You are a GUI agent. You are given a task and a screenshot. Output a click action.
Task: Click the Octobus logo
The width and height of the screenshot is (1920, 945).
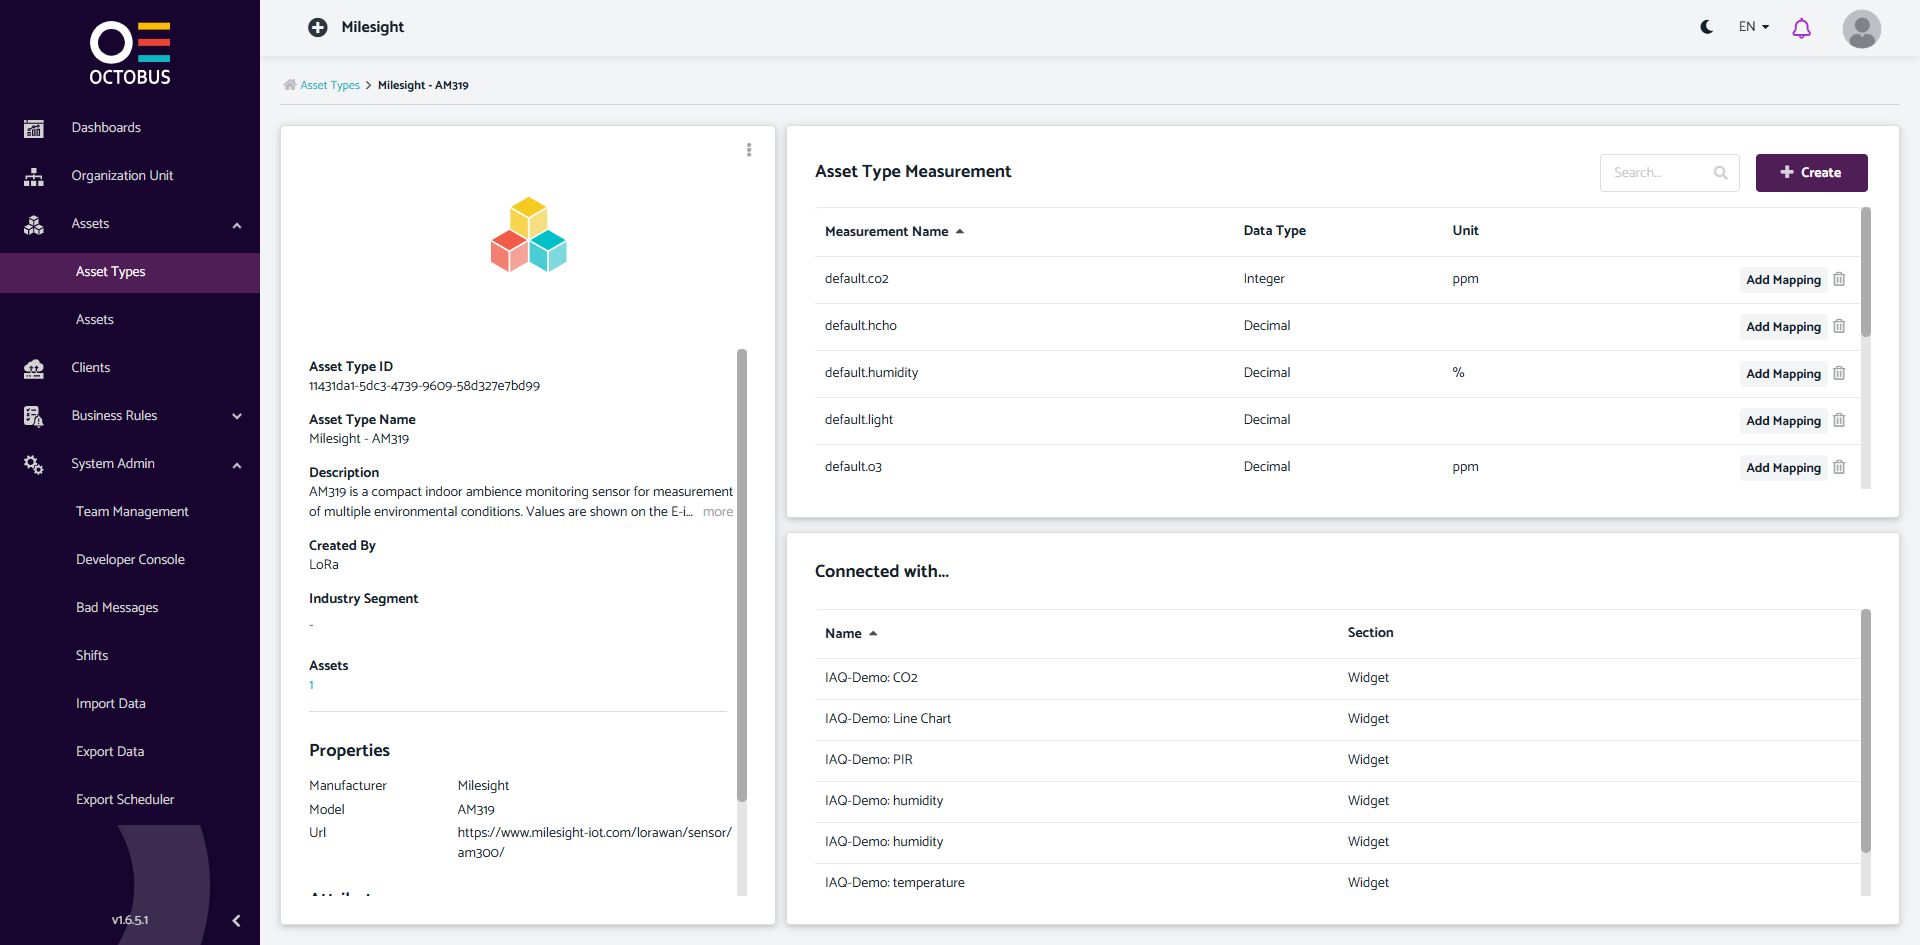130,53
